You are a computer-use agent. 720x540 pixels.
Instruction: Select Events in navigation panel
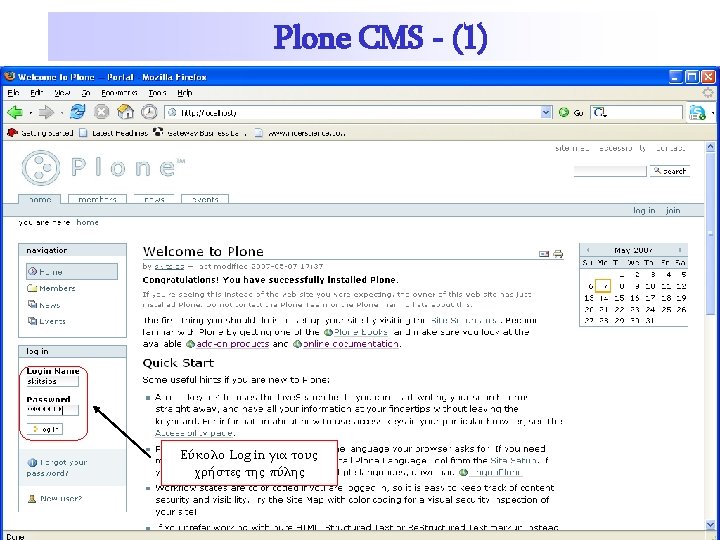click(x=47, y=321)
